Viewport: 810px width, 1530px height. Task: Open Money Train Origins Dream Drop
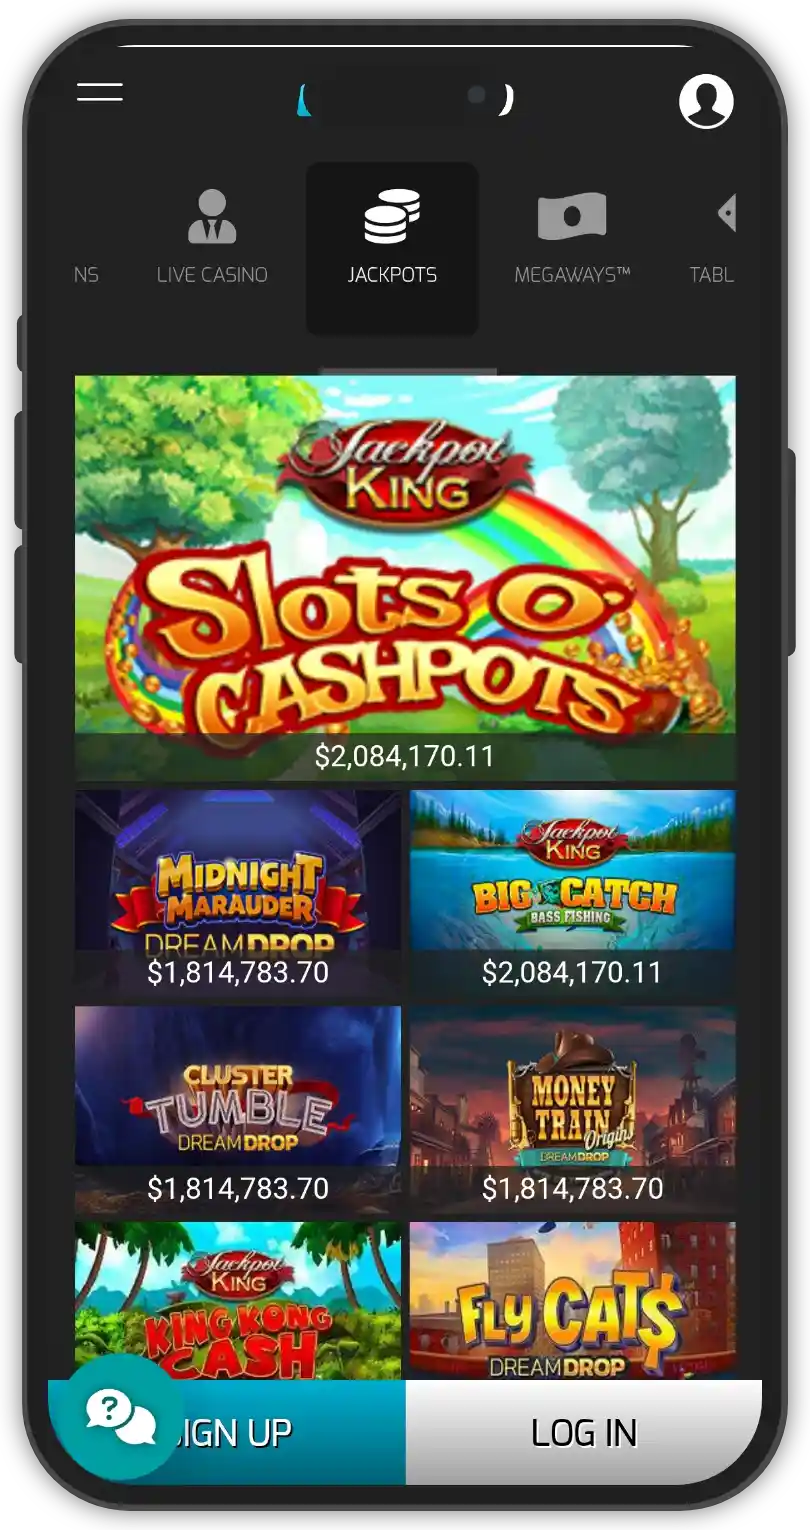tap(572, 1109)
